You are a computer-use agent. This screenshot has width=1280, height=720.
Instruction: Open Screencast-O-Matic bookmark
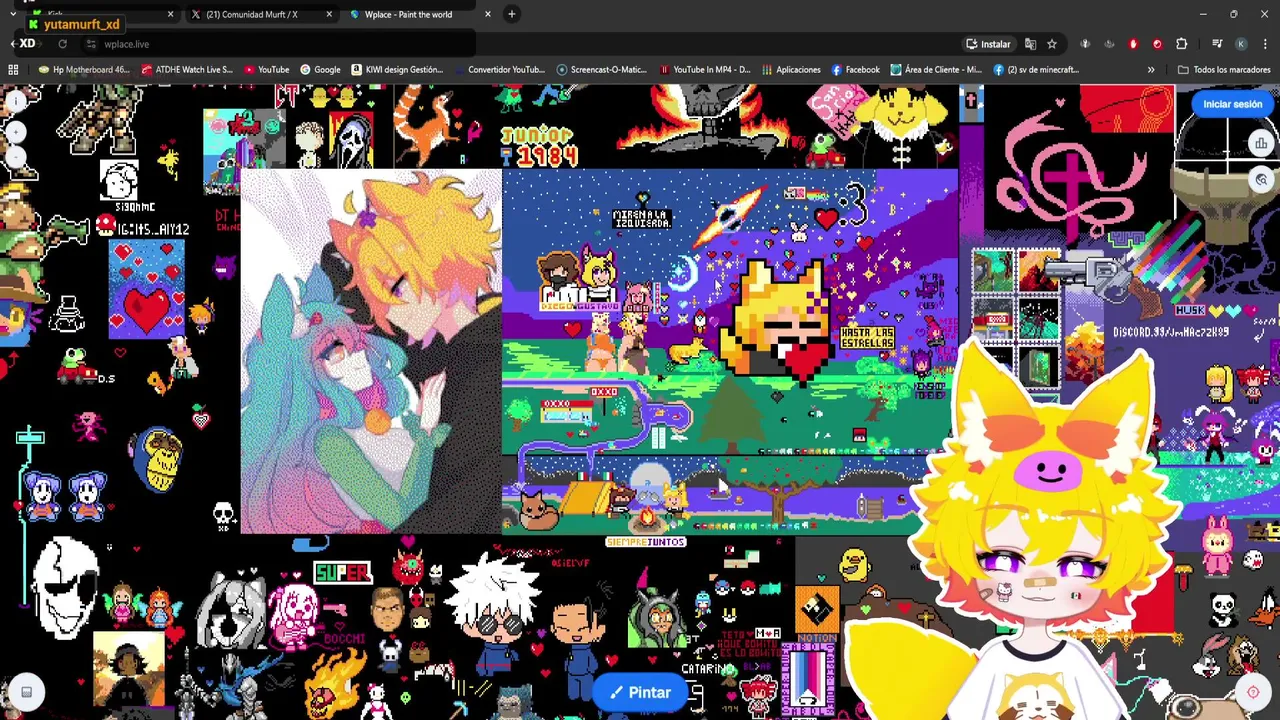[601, 69]
